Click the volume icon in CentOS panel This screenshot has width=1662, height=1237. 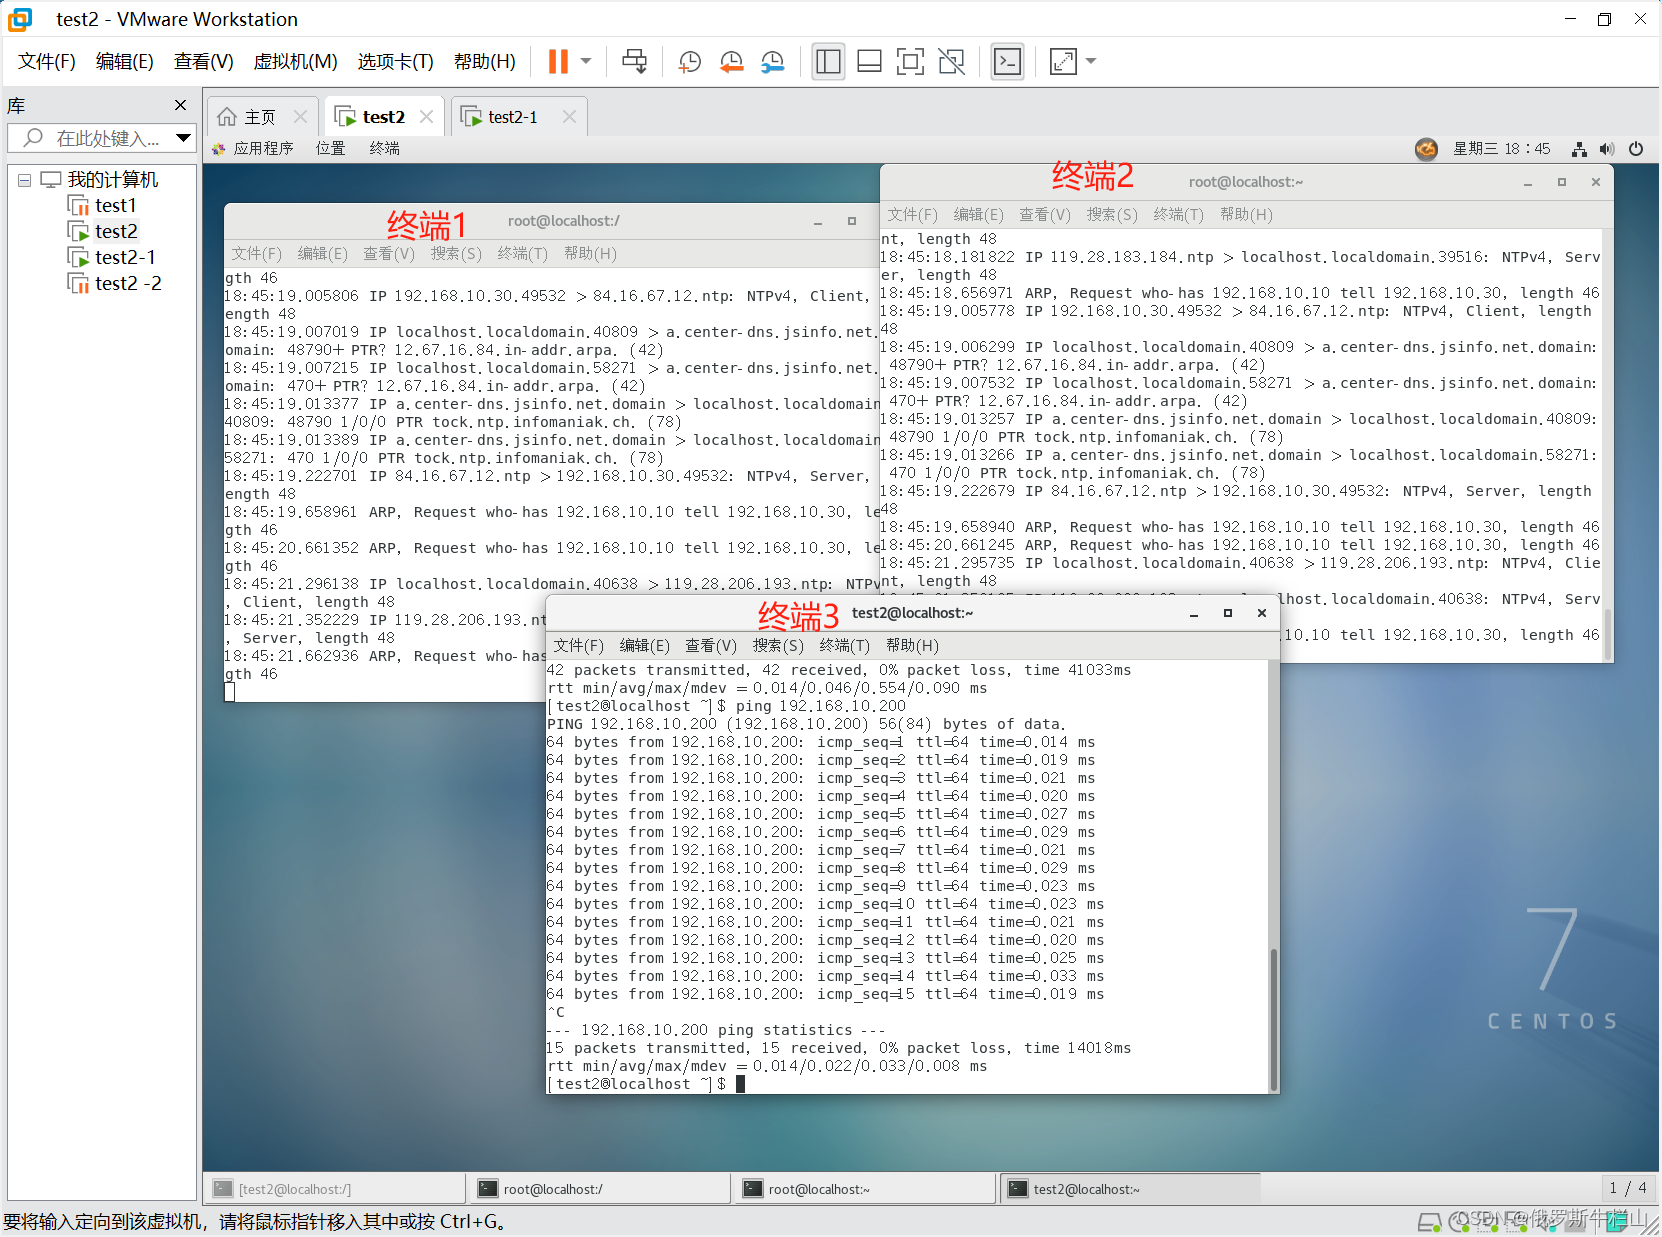tap(1607, 149)
